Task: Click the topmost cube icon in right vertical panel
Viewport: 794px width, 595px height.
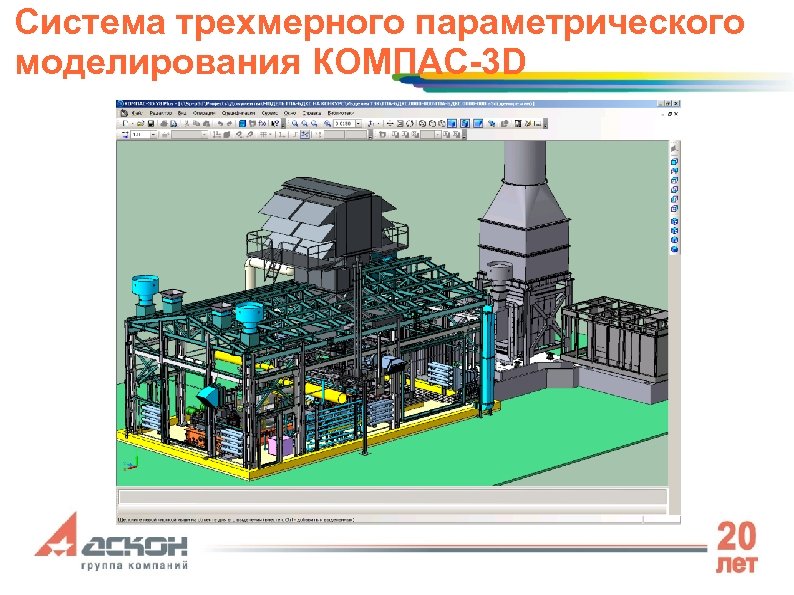Action: (x=674, y=162)
